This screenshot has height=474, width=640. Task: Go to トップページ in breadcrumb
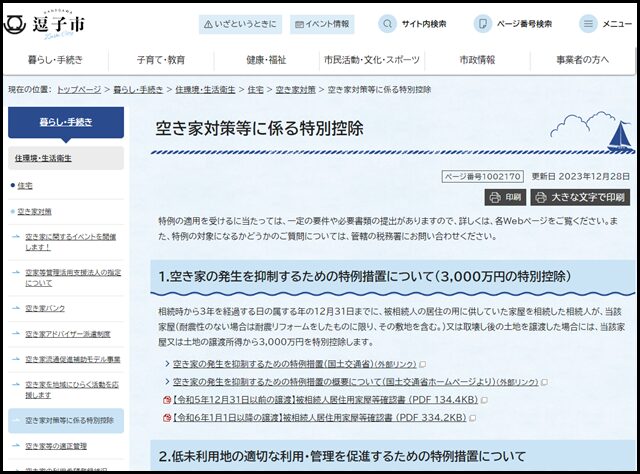click(79, 90)
